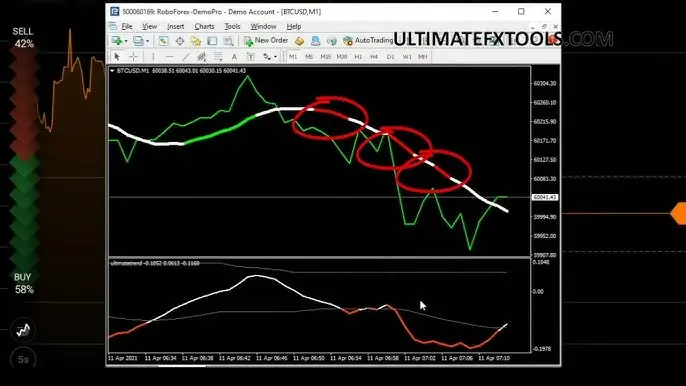Click the ultimatetrend indicator label
This screenshot has height=386, width=686.
(x=155, y=263)
